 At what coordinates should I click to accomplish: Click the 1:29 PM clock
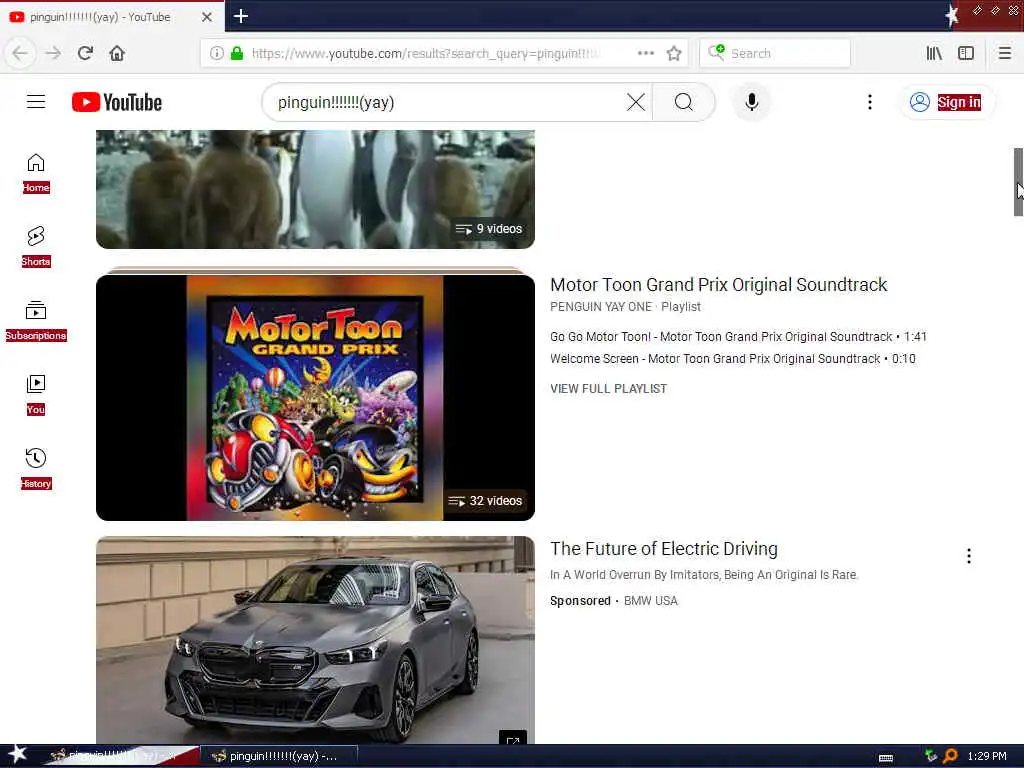pos(987,756)
